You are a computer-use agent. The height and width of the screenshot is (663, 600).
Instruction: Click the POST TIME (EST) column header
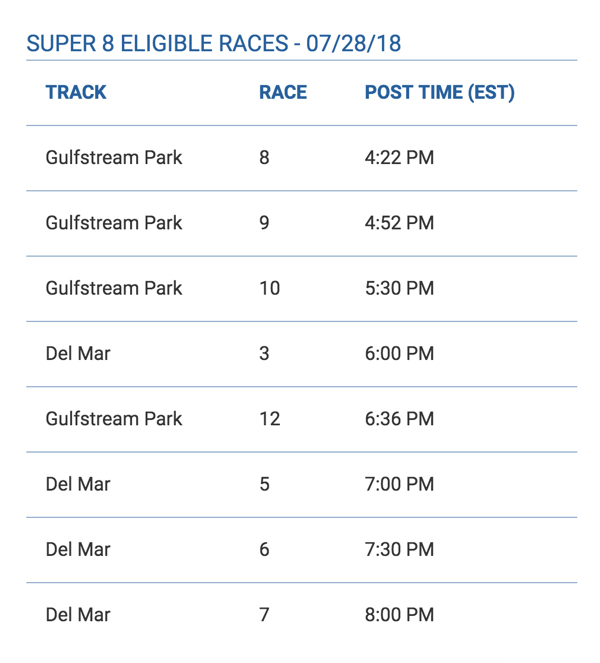[x=439, y=93]
